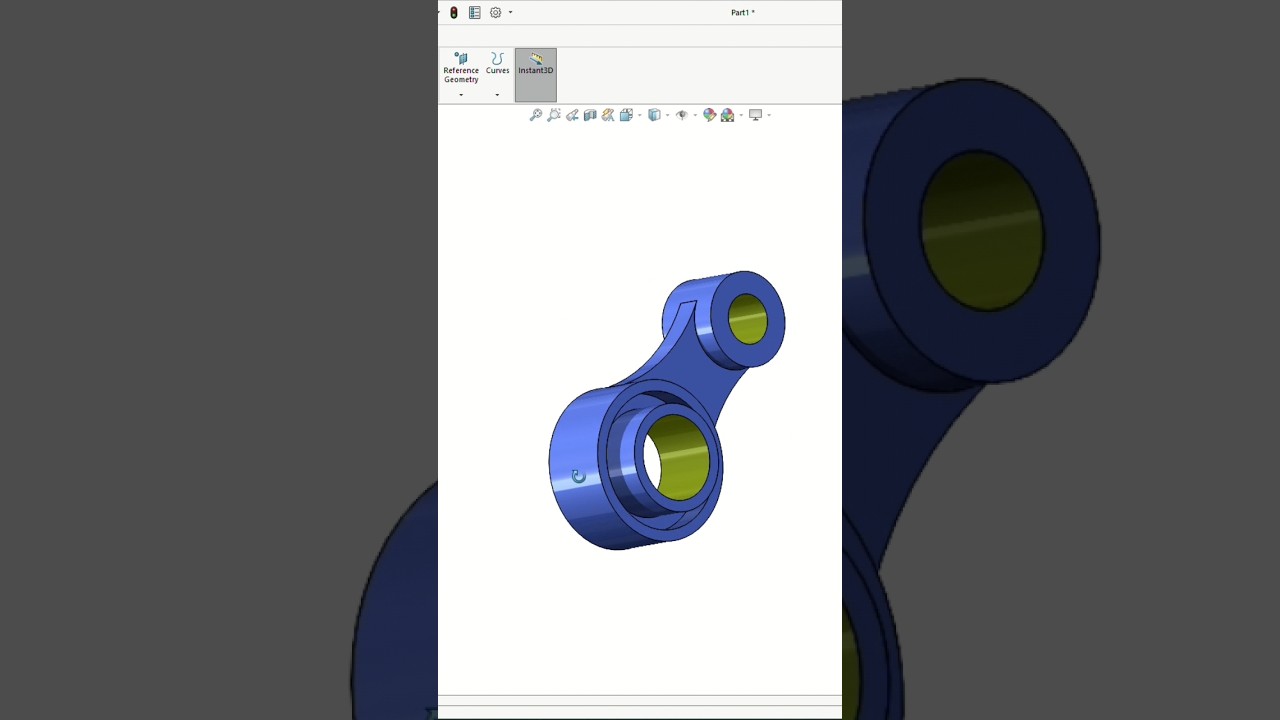Viewport: 1280px width, 720px height.
Task: Click the Previous View icon
Action: [572, 115]
